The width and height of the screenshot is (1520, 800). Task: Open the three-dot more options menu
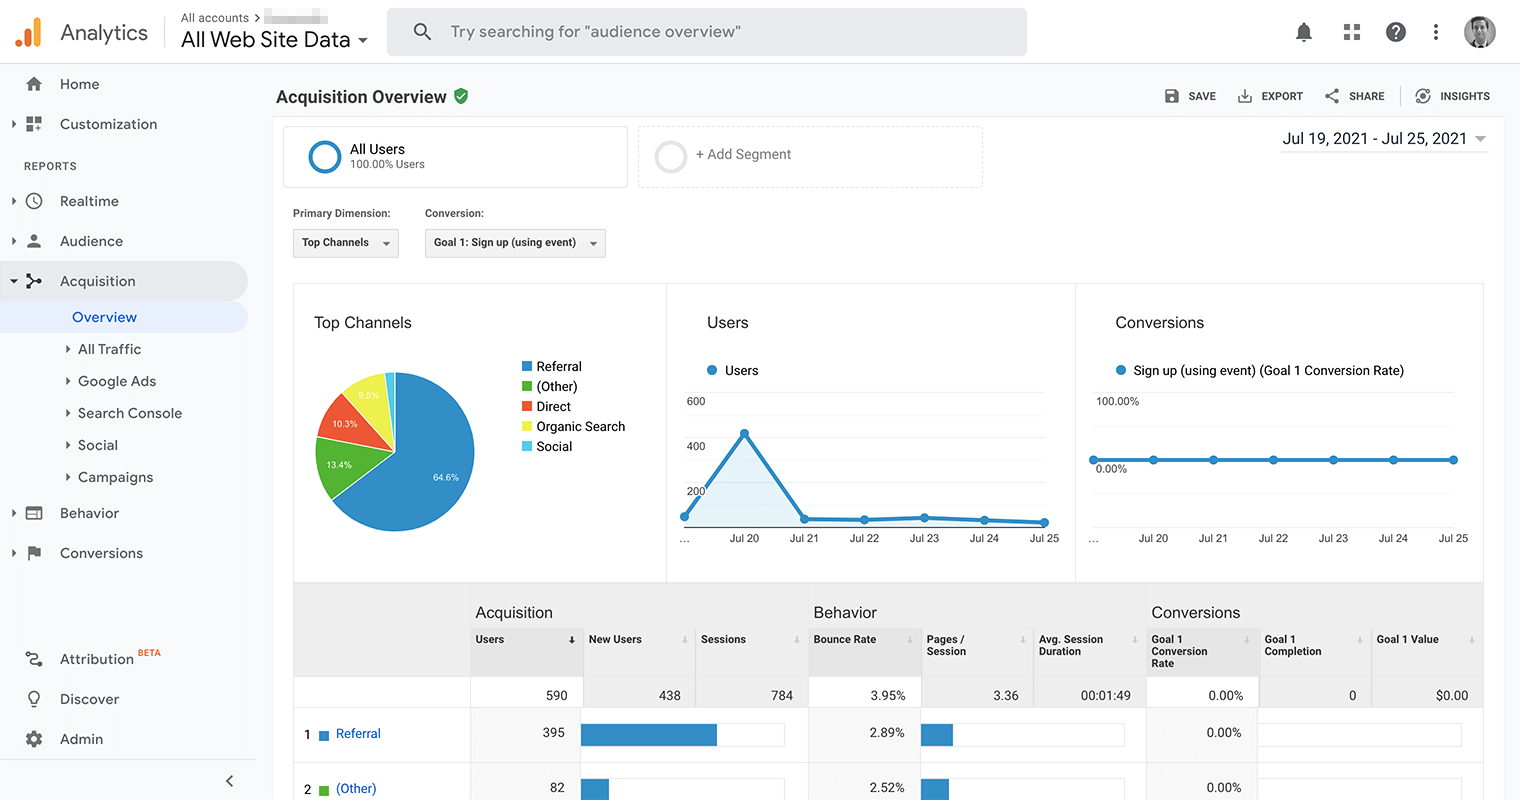click(1436, 32)
